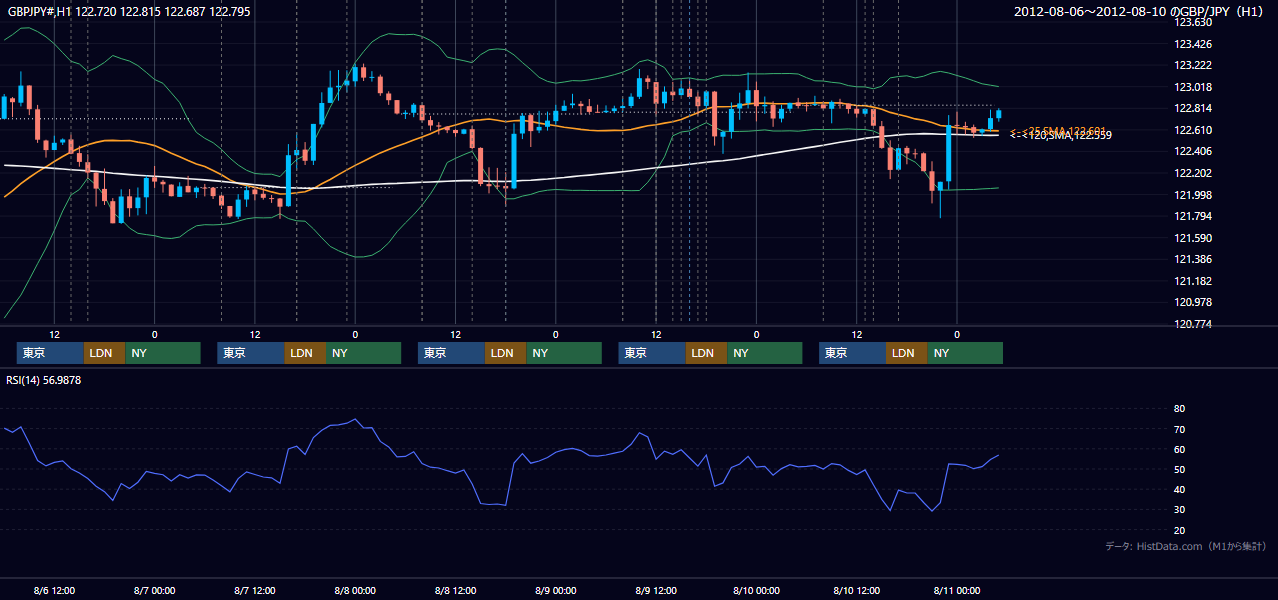
Task: Select the 8/6 12:00 time axis label
Action: coord(54,591)
